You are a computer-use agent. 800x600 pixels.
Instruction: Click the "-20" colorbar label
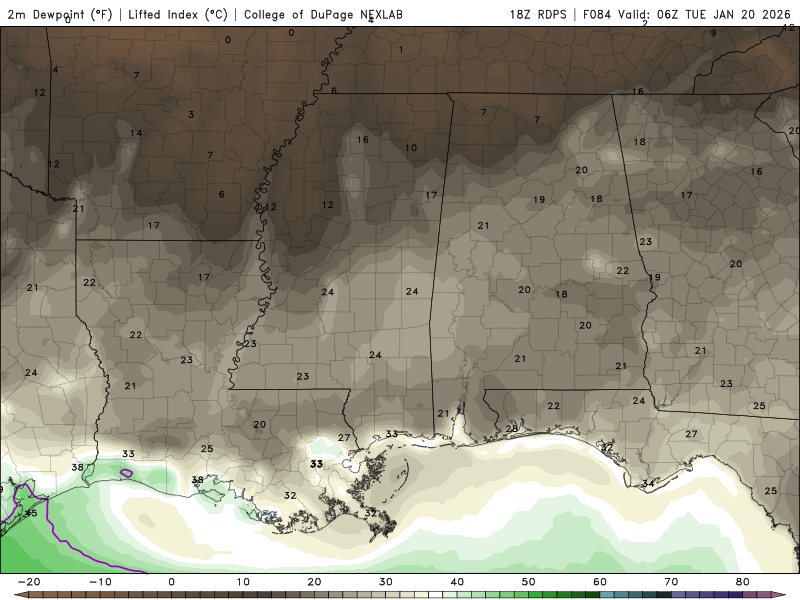(x=29, y=582)
